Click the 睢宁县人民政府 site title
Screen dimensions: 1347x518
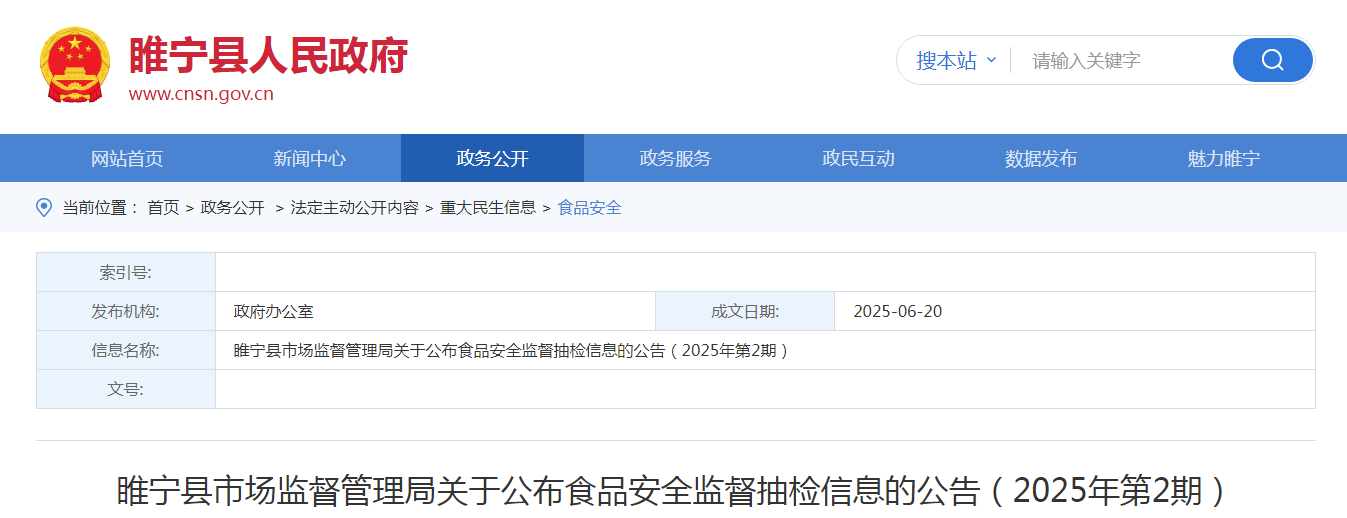[268, 55]
